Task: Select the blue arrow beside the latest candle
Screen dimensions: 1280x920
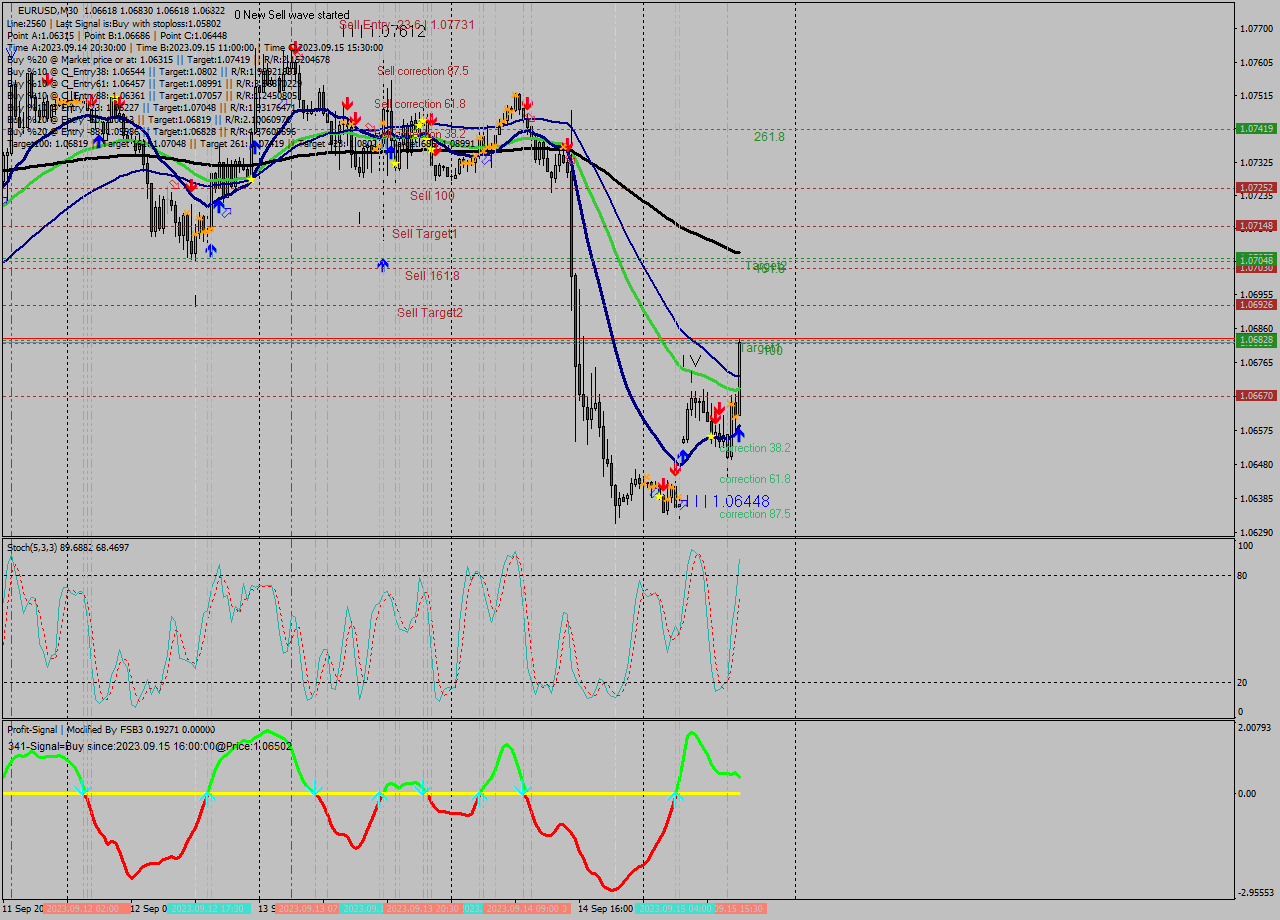Action: (740, 433)
